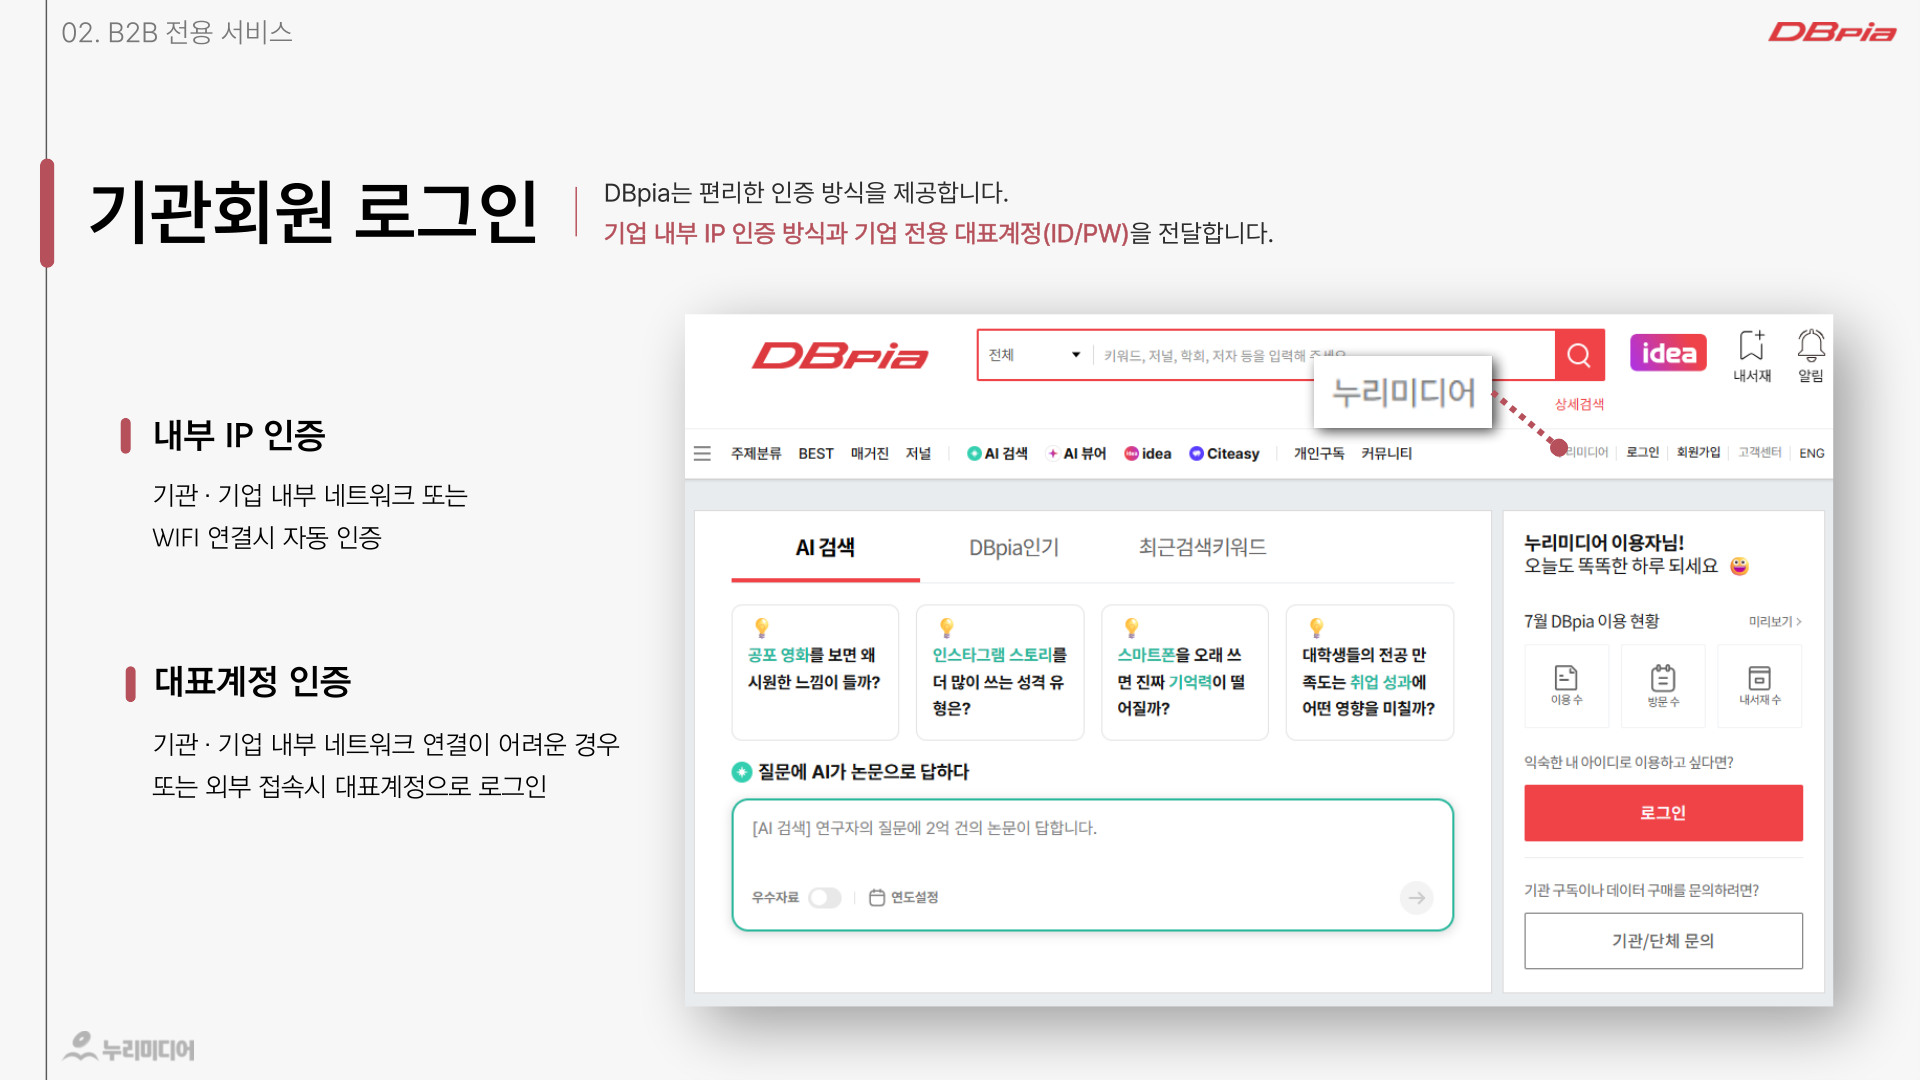Open 연도설정 calendar option
The height and width of the screenshot is (1080, 1920).
[x=903, y=898]
